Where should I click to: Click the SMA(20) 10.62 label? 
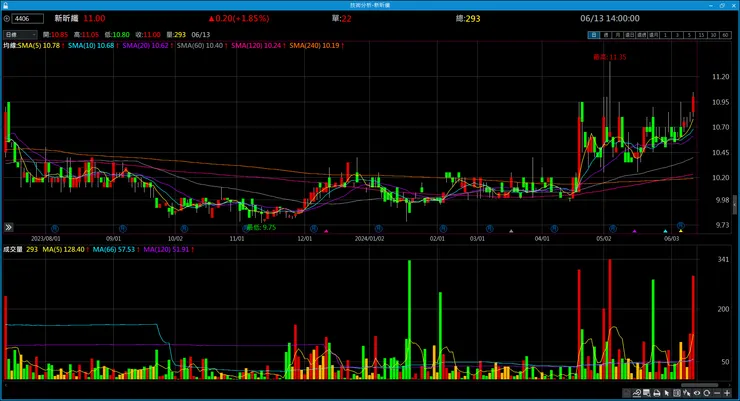pyautogui.click(x=147, y=45)
